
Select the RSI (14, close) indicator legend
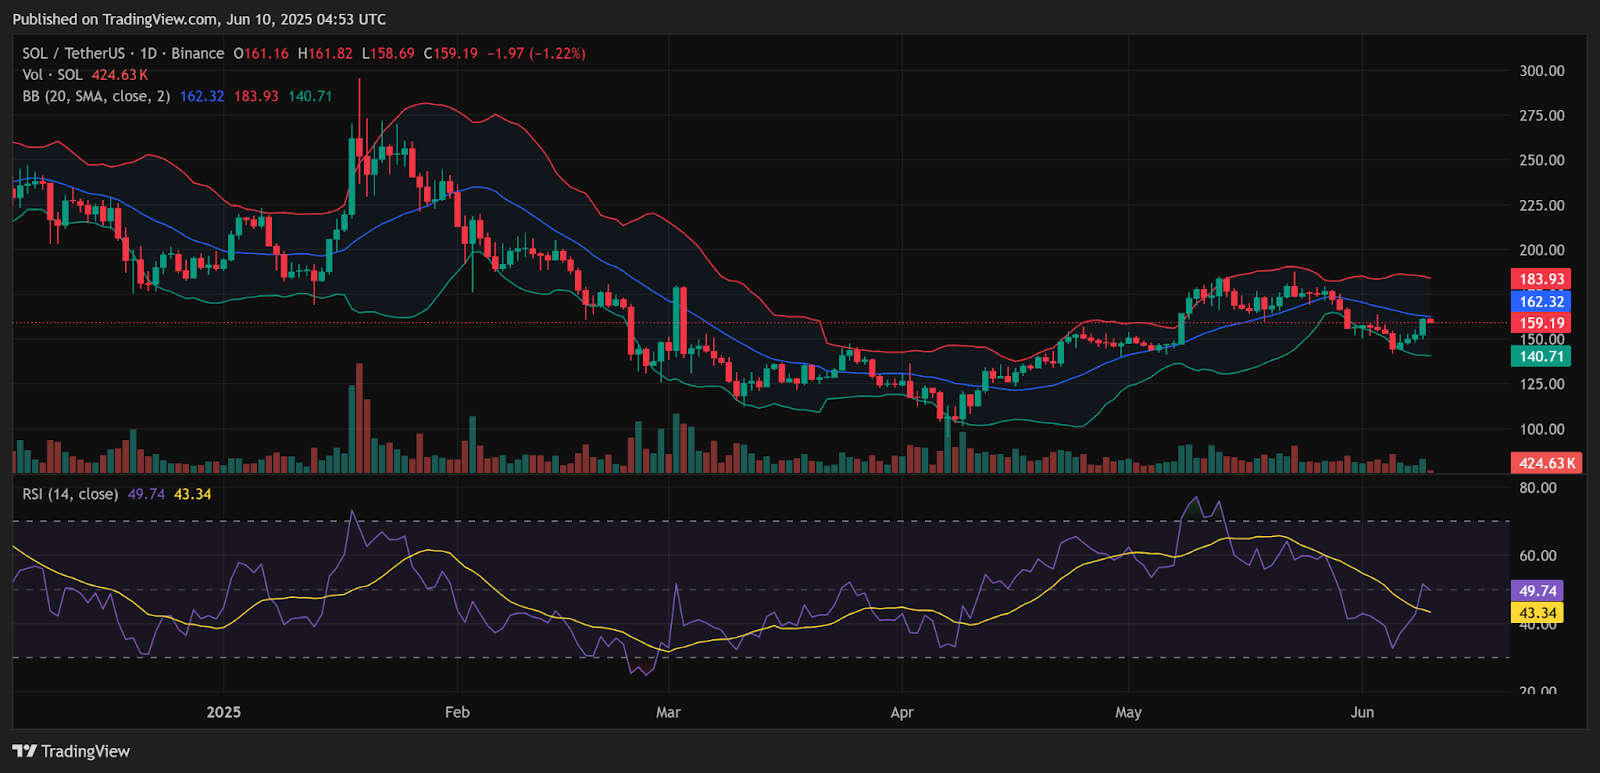[x=70, y=494]
